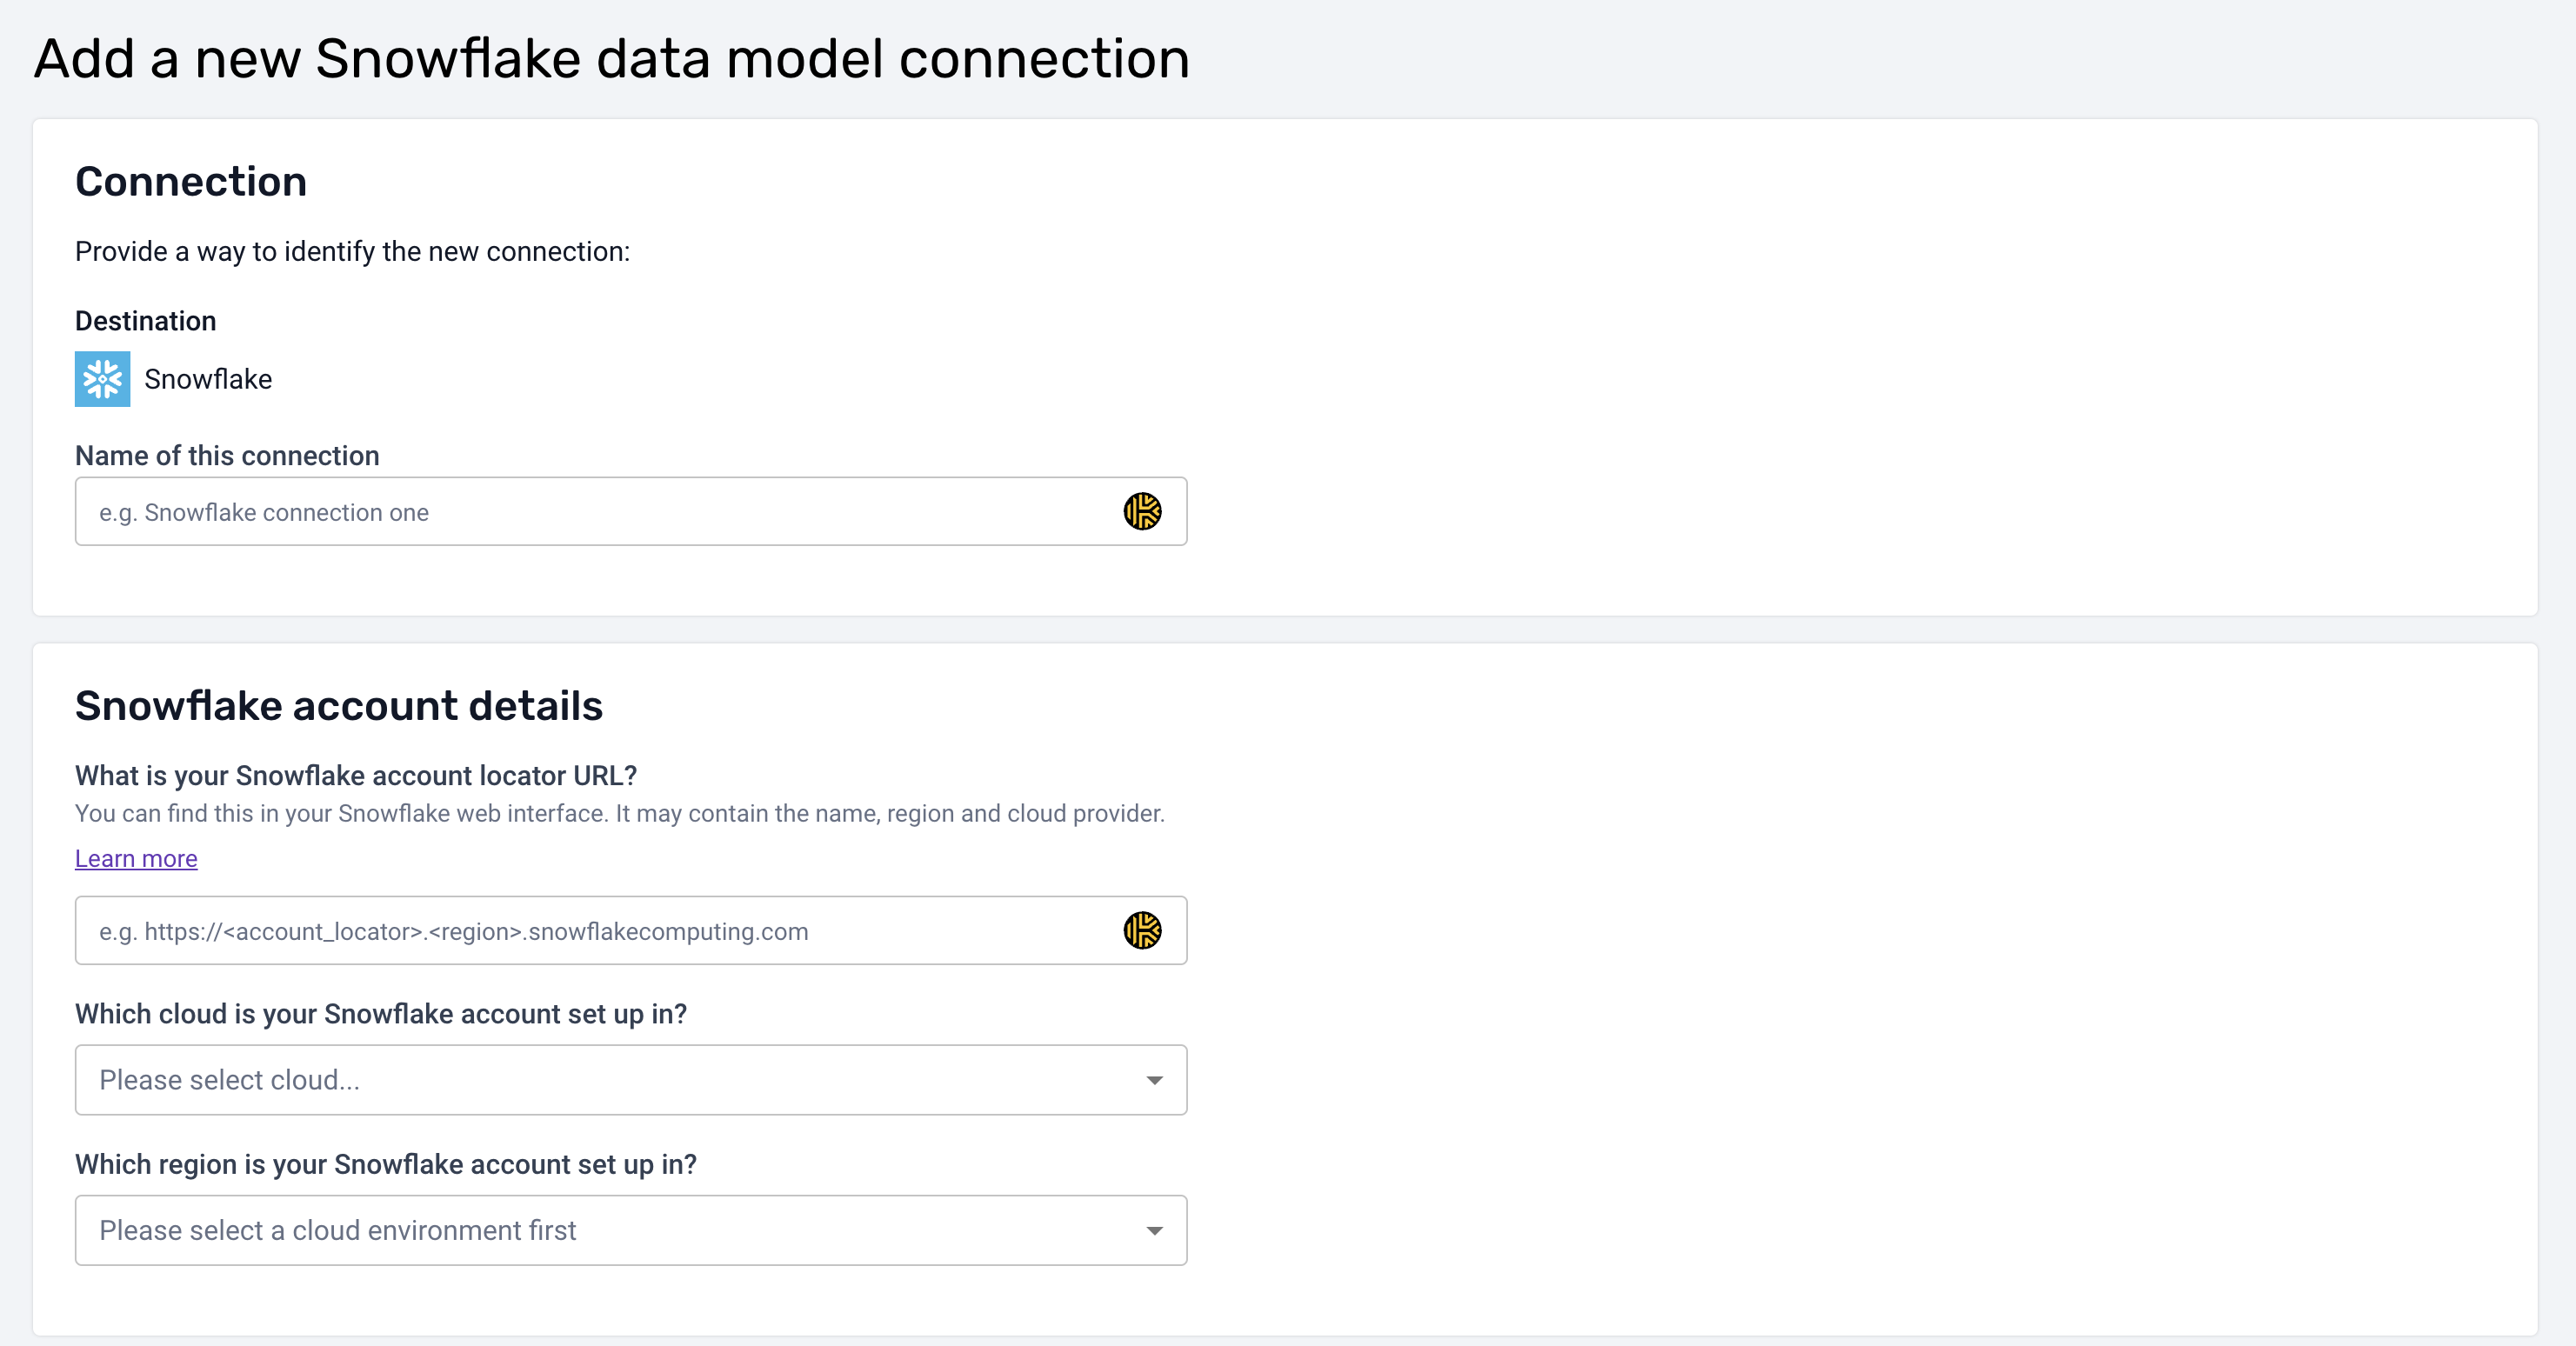Click Keeper password icon in connection name field

point(1142,512)
